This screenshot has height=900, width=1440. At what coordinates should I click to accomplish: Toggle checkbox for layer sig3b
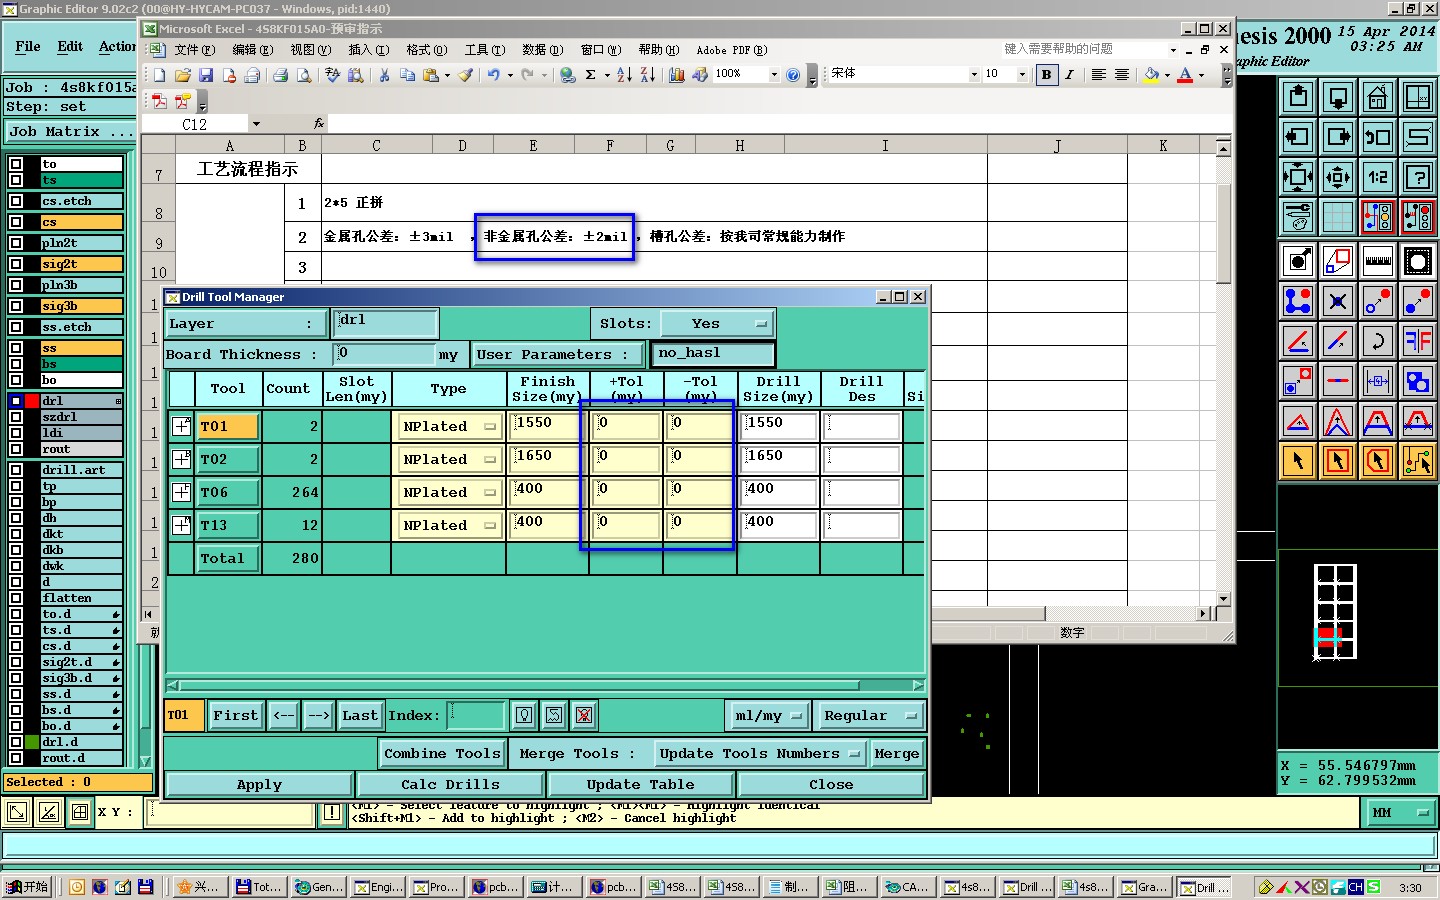pyautogui.click(x=16, y=306)
